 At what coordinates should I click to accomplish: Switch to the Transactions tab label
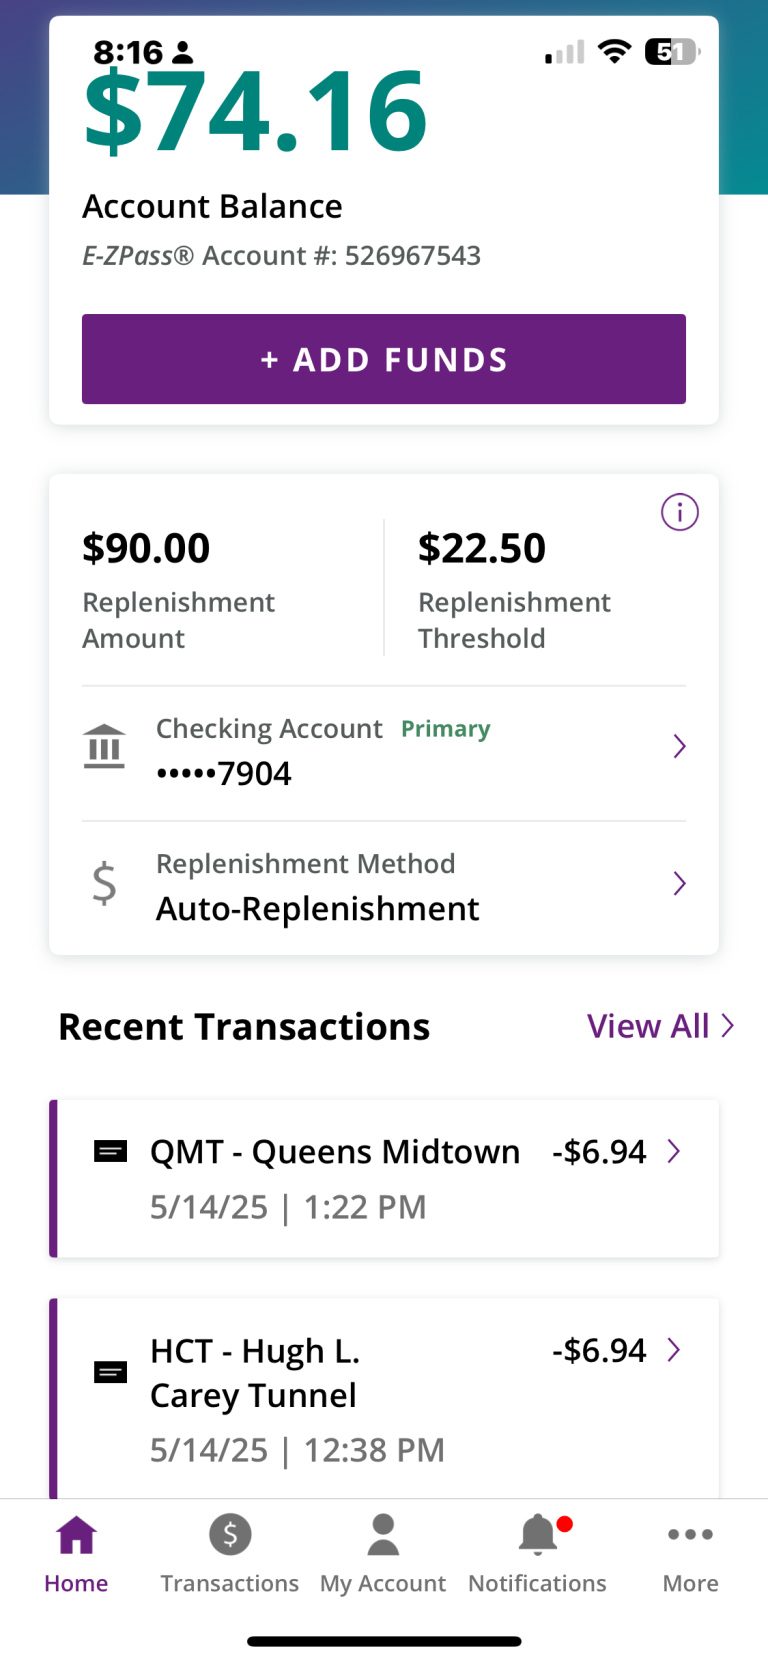(x=230, y=1583)
